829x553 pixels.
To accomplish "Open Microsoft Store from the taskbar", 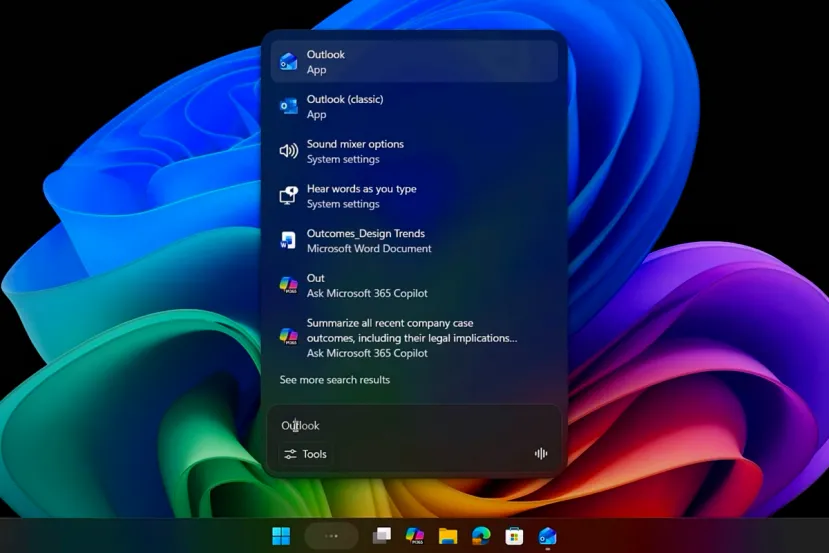I will point(514,536).
